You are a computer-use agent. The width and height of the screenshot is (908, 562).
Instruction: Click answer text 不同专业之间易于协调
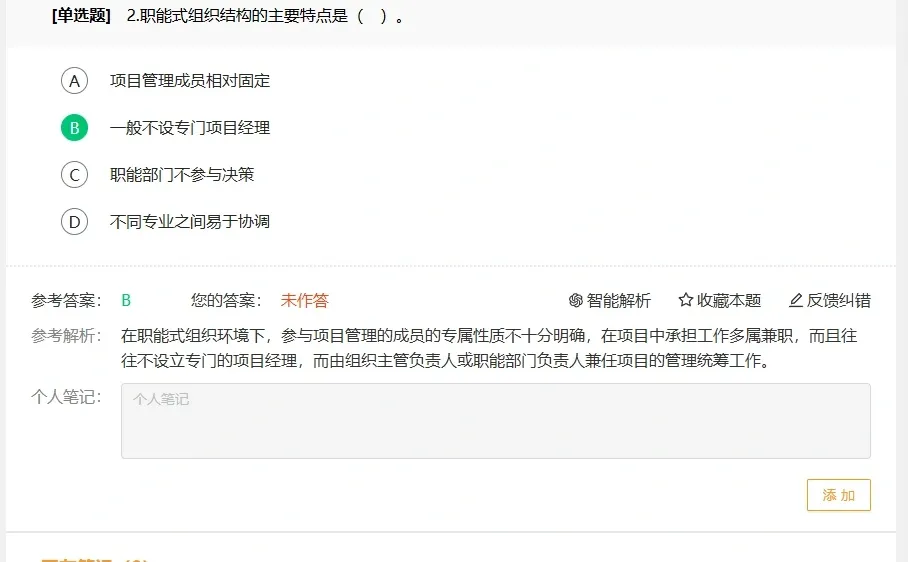tap(190, 222)
